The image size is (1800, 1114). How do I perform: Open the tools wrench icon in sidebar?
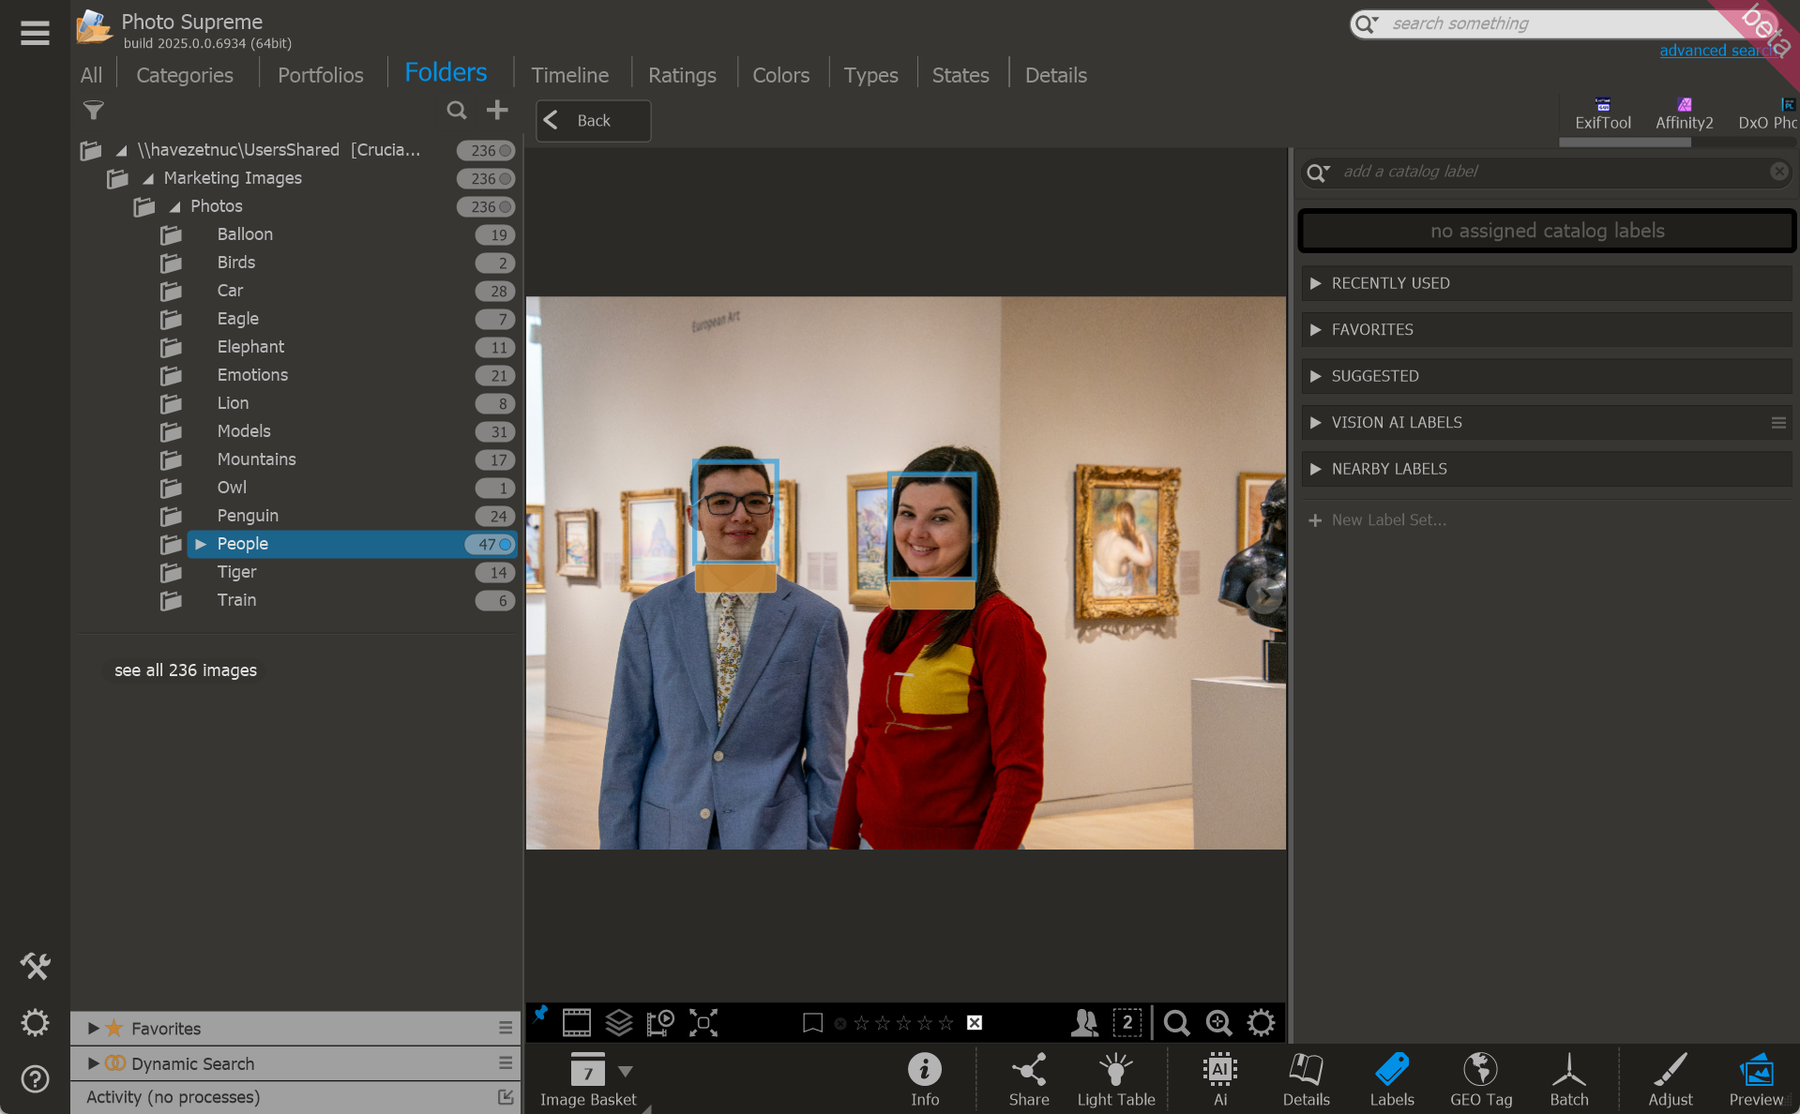point(35,966)
